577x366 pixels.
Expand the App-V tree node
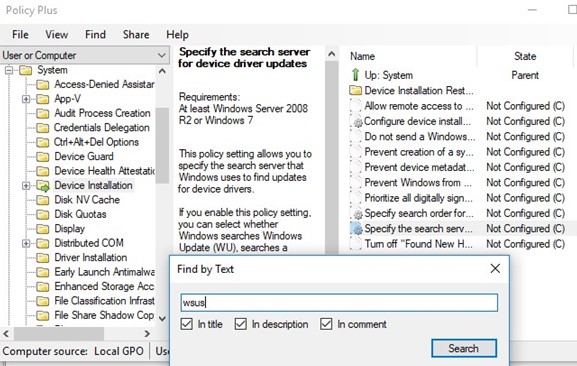tap(26, 99)
